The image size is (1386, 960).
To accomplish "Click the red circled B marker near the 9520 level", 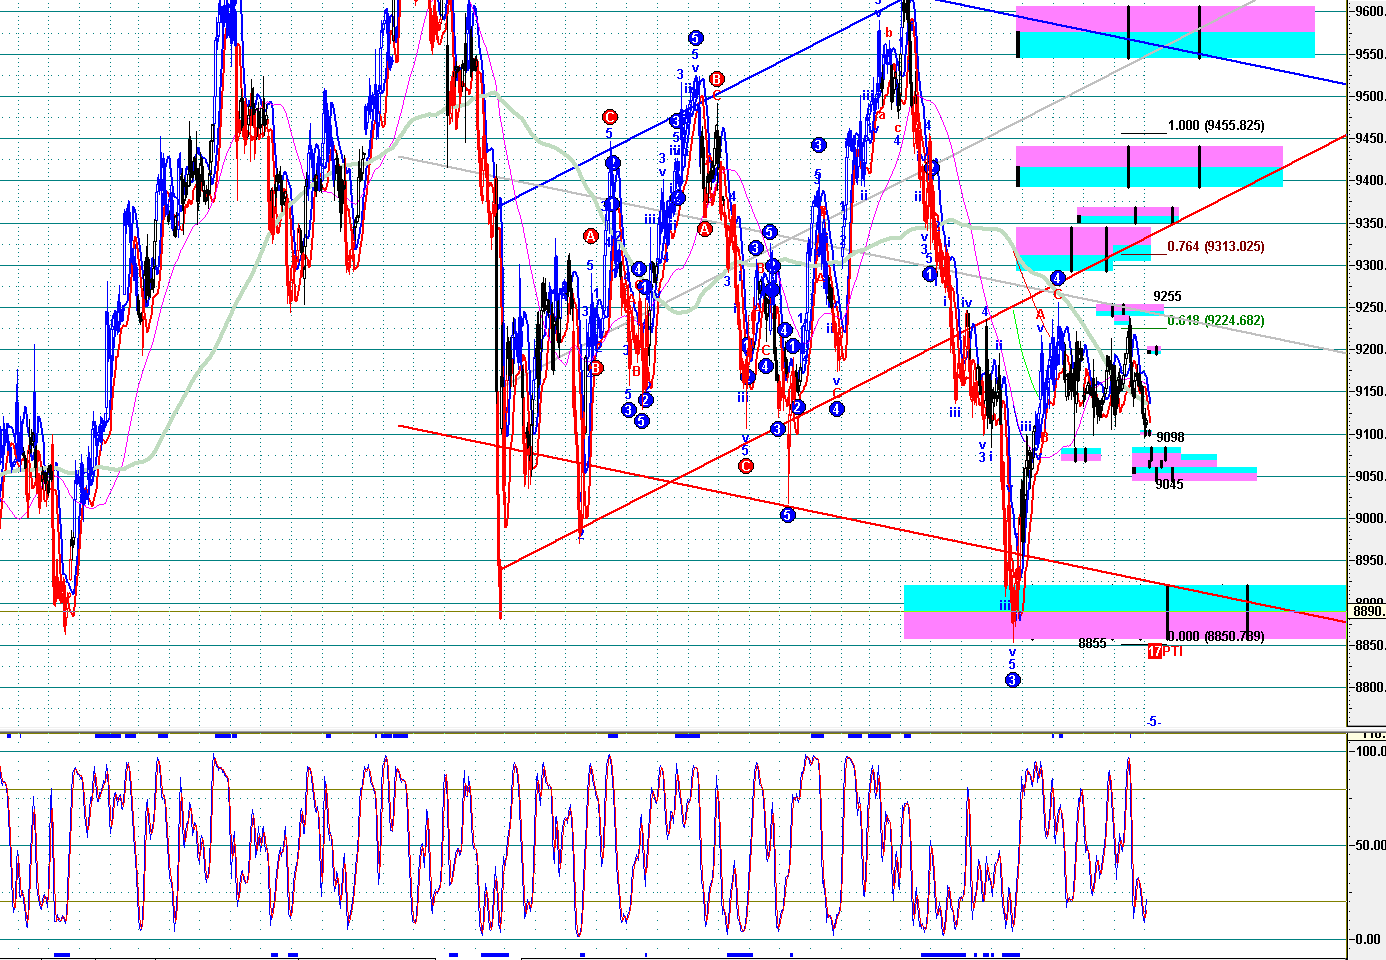I will [x=716, y=79].
